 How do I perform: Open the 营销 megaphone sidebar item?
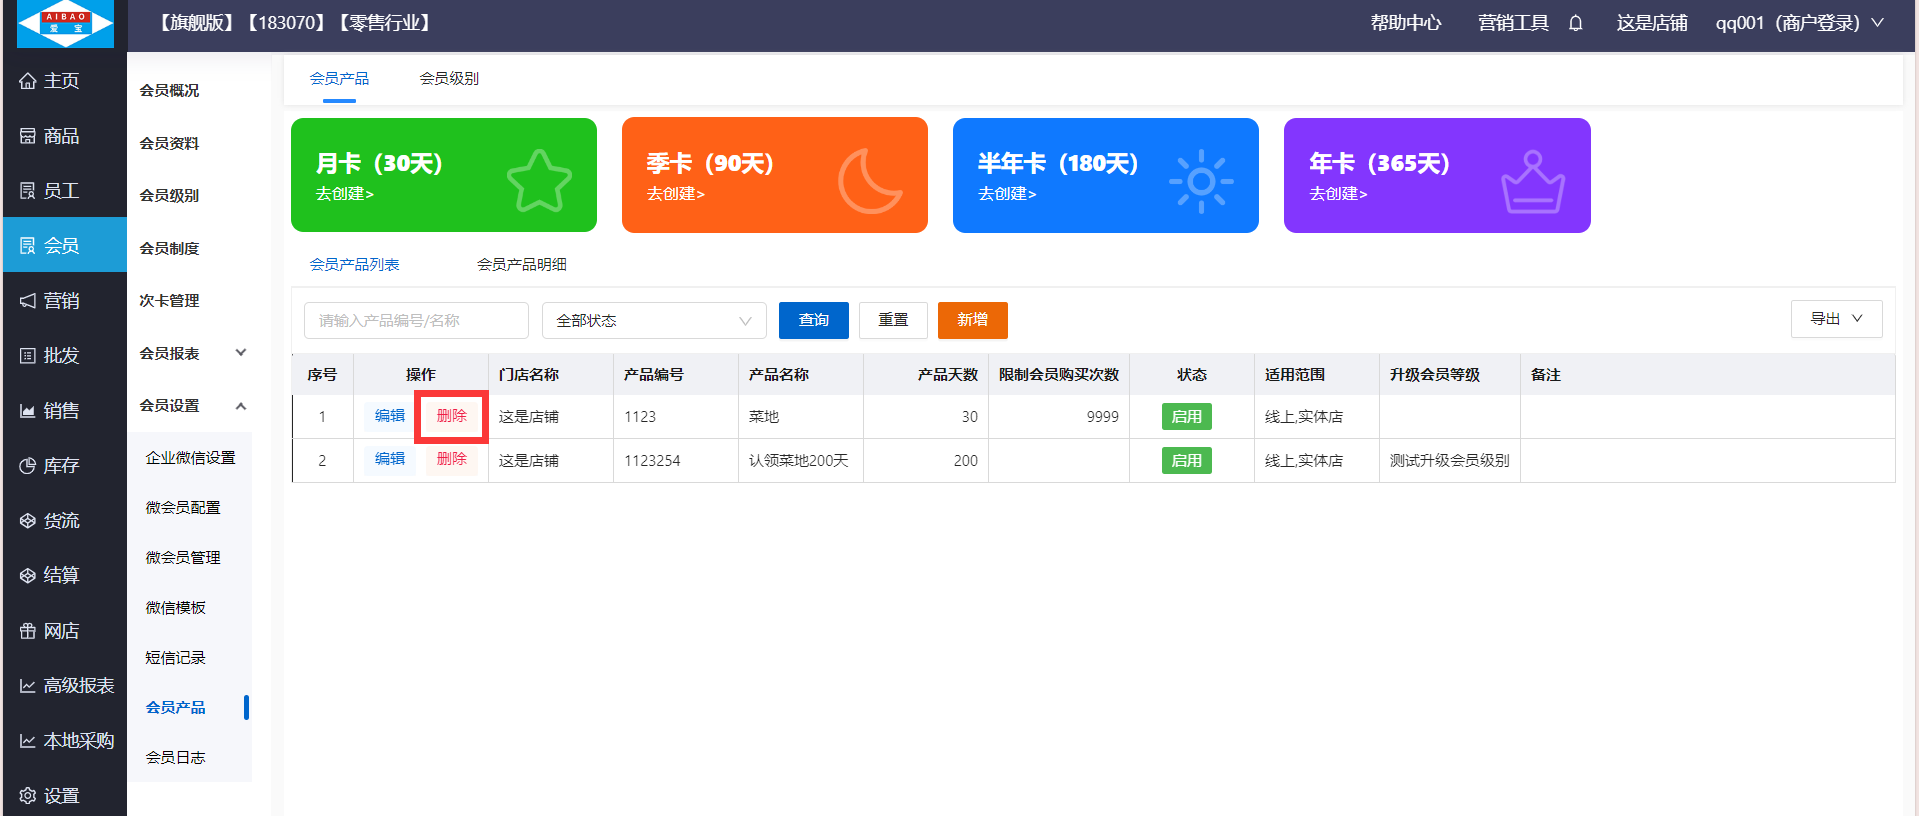pyautogui.click(x=28, y=301)
